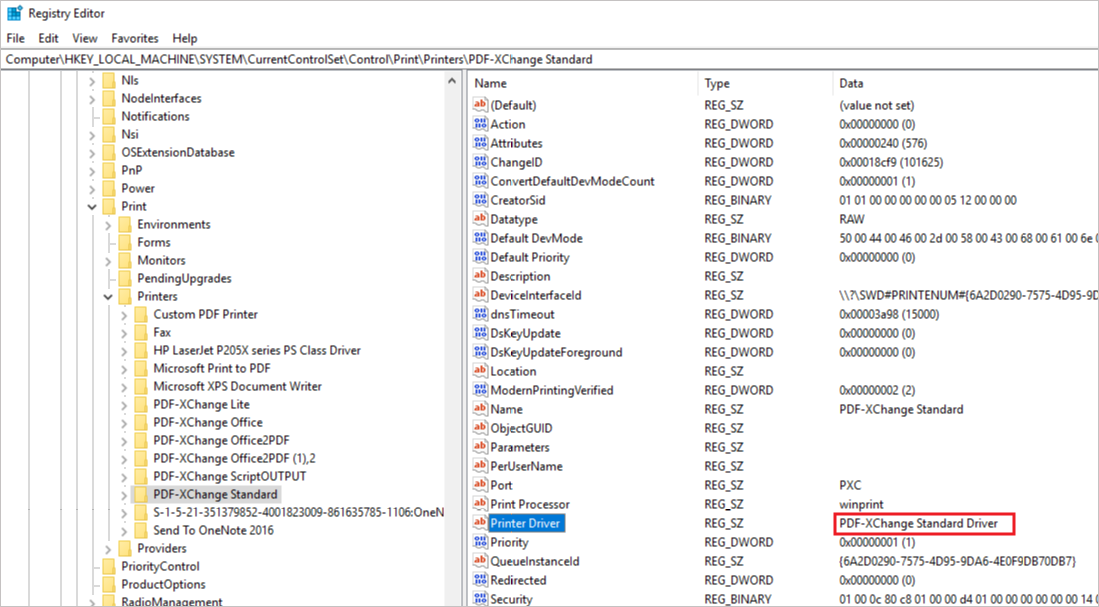Select the Custom PDF Printer folder icon
The height and width of the screenshot is (607, 1099).
(x=141, y=315)
